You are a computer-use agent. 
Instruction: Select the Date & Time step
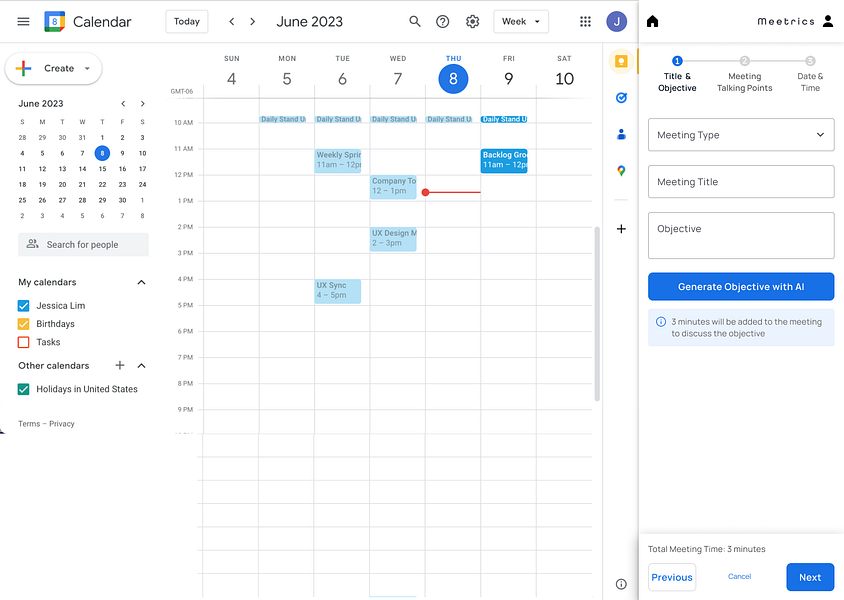pyautogui.click(x=810, y=75)
